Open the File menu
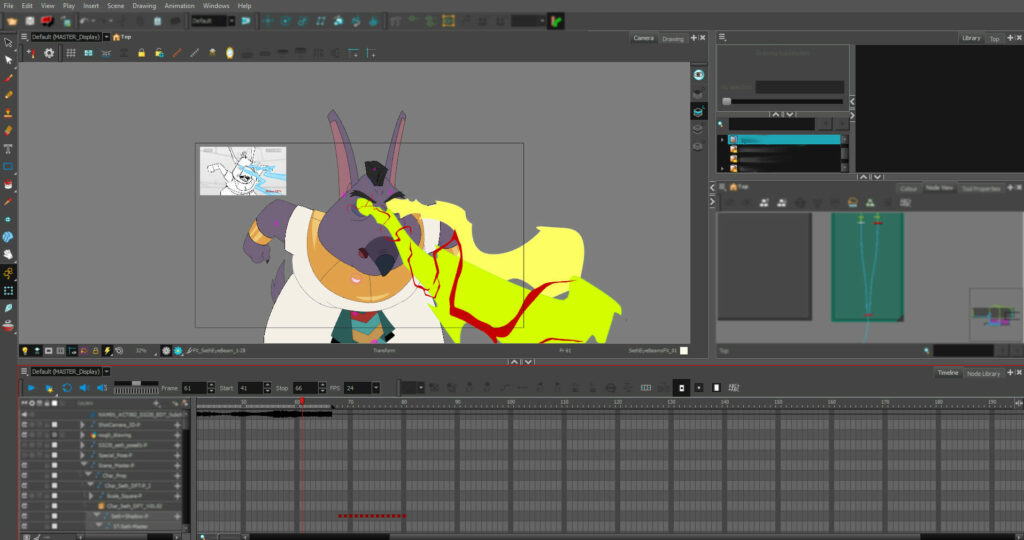This screenshot has width=1024, height=540. pos(8,6)
